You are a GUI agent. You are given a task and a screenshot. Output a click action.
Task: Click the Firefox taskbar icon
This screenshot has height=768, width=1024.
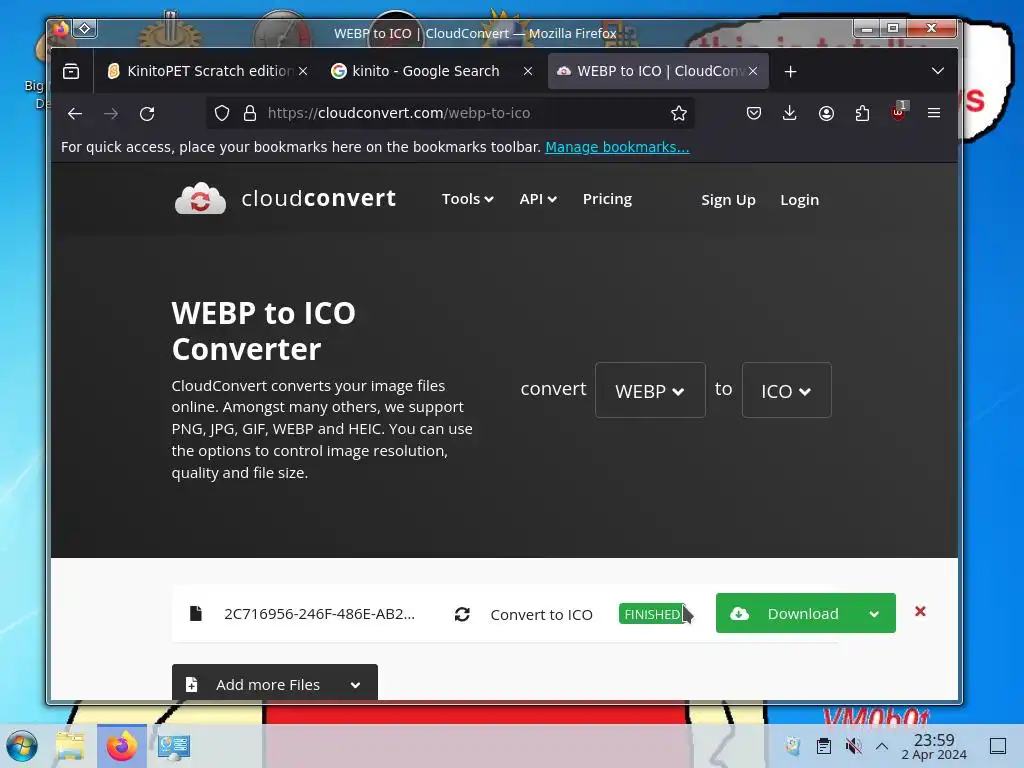(121, 746)
